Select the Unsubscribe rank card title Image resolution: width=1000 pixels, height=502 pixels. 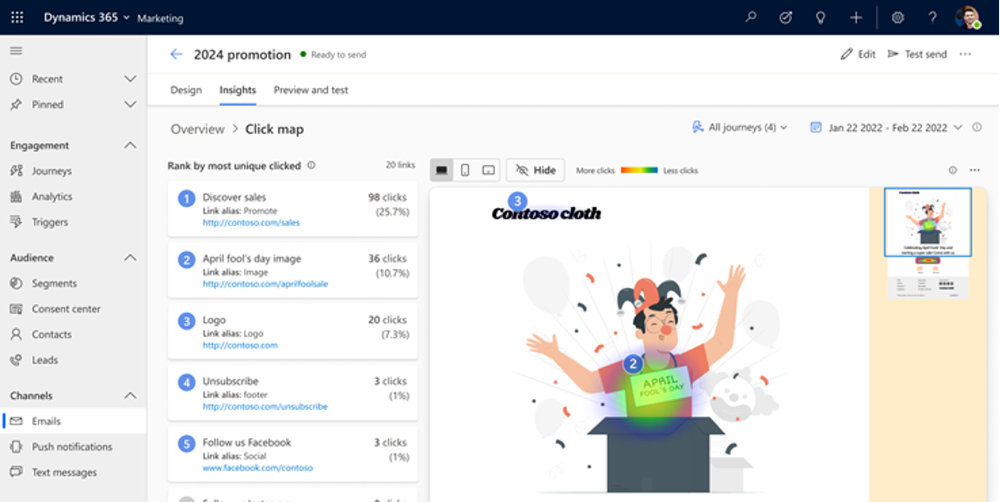pos(230,381)
